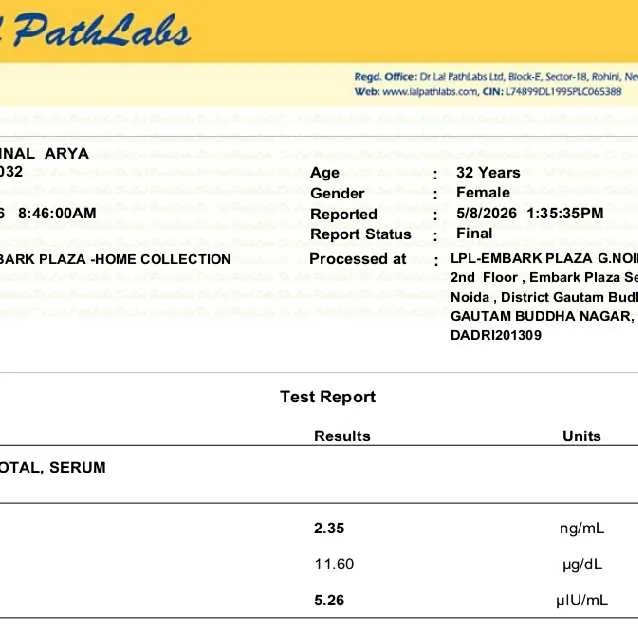Select the 11.60 result value
The width and height of the screenshot is (638, 638).
[334, 564]
